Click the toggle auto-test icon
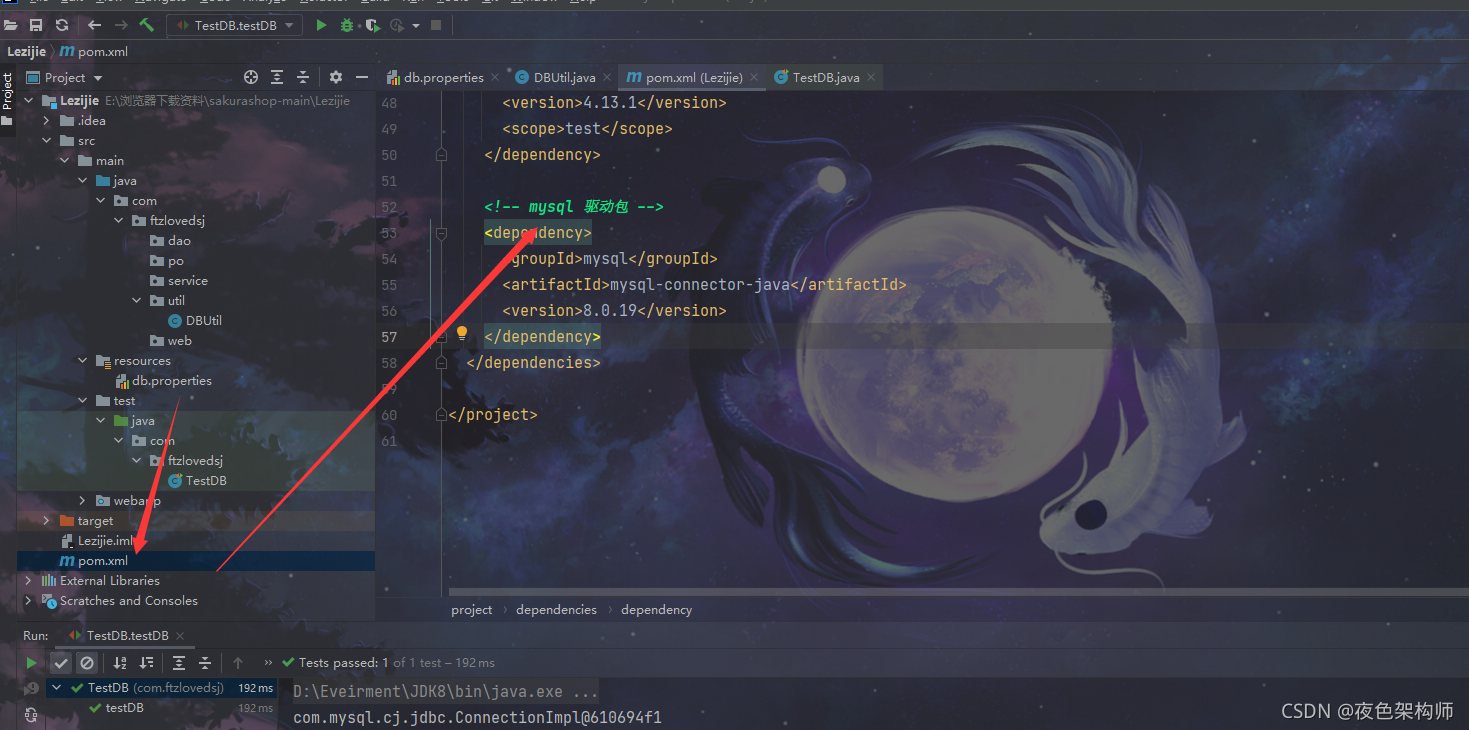 coord(31,714)
